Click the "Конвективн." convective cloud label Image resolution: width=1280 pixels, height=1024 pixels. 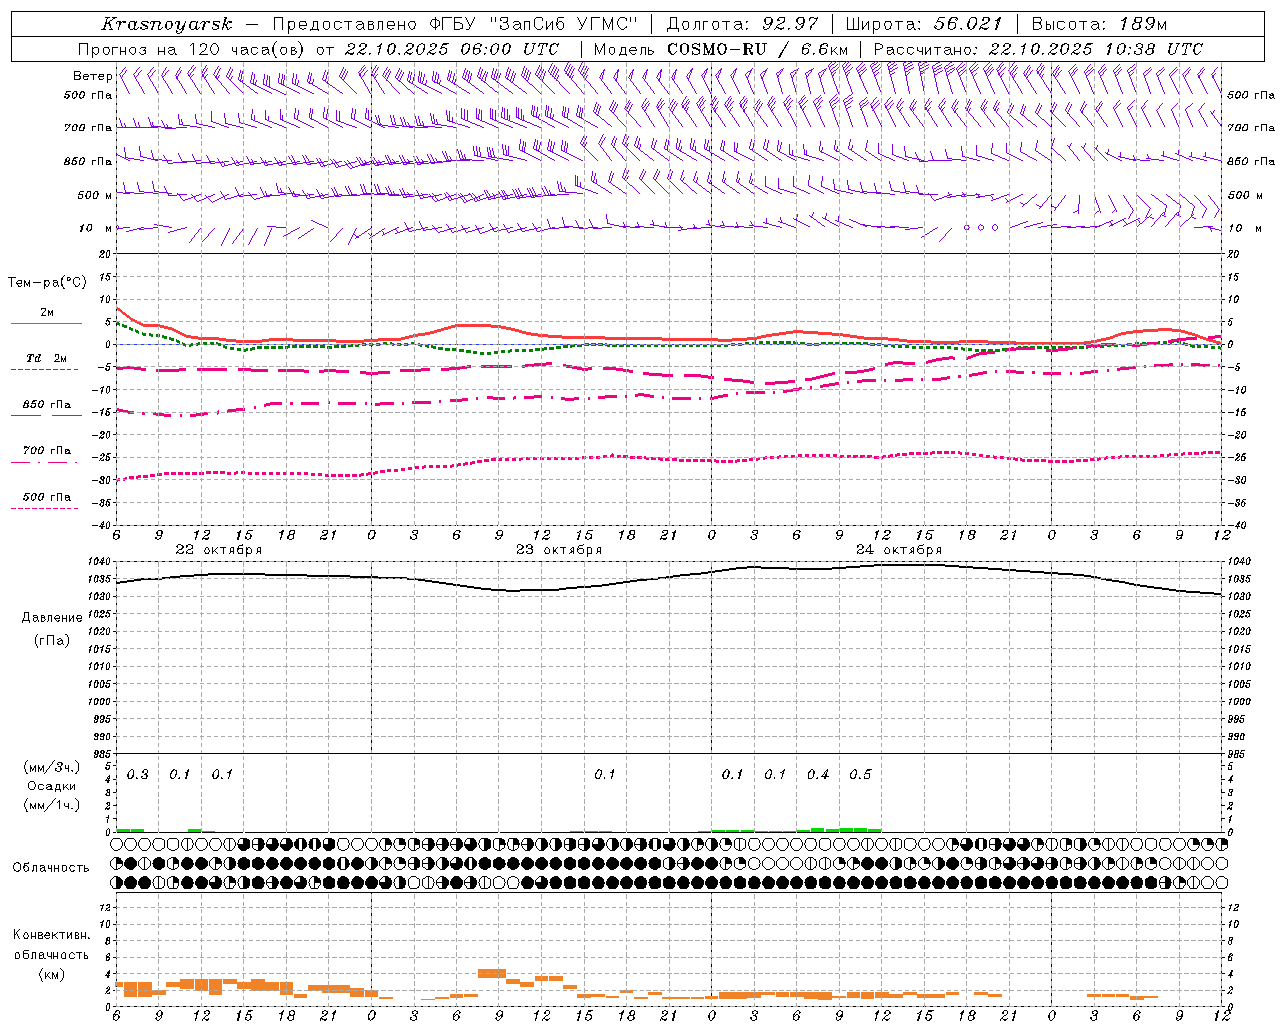[x=51, y=935]
